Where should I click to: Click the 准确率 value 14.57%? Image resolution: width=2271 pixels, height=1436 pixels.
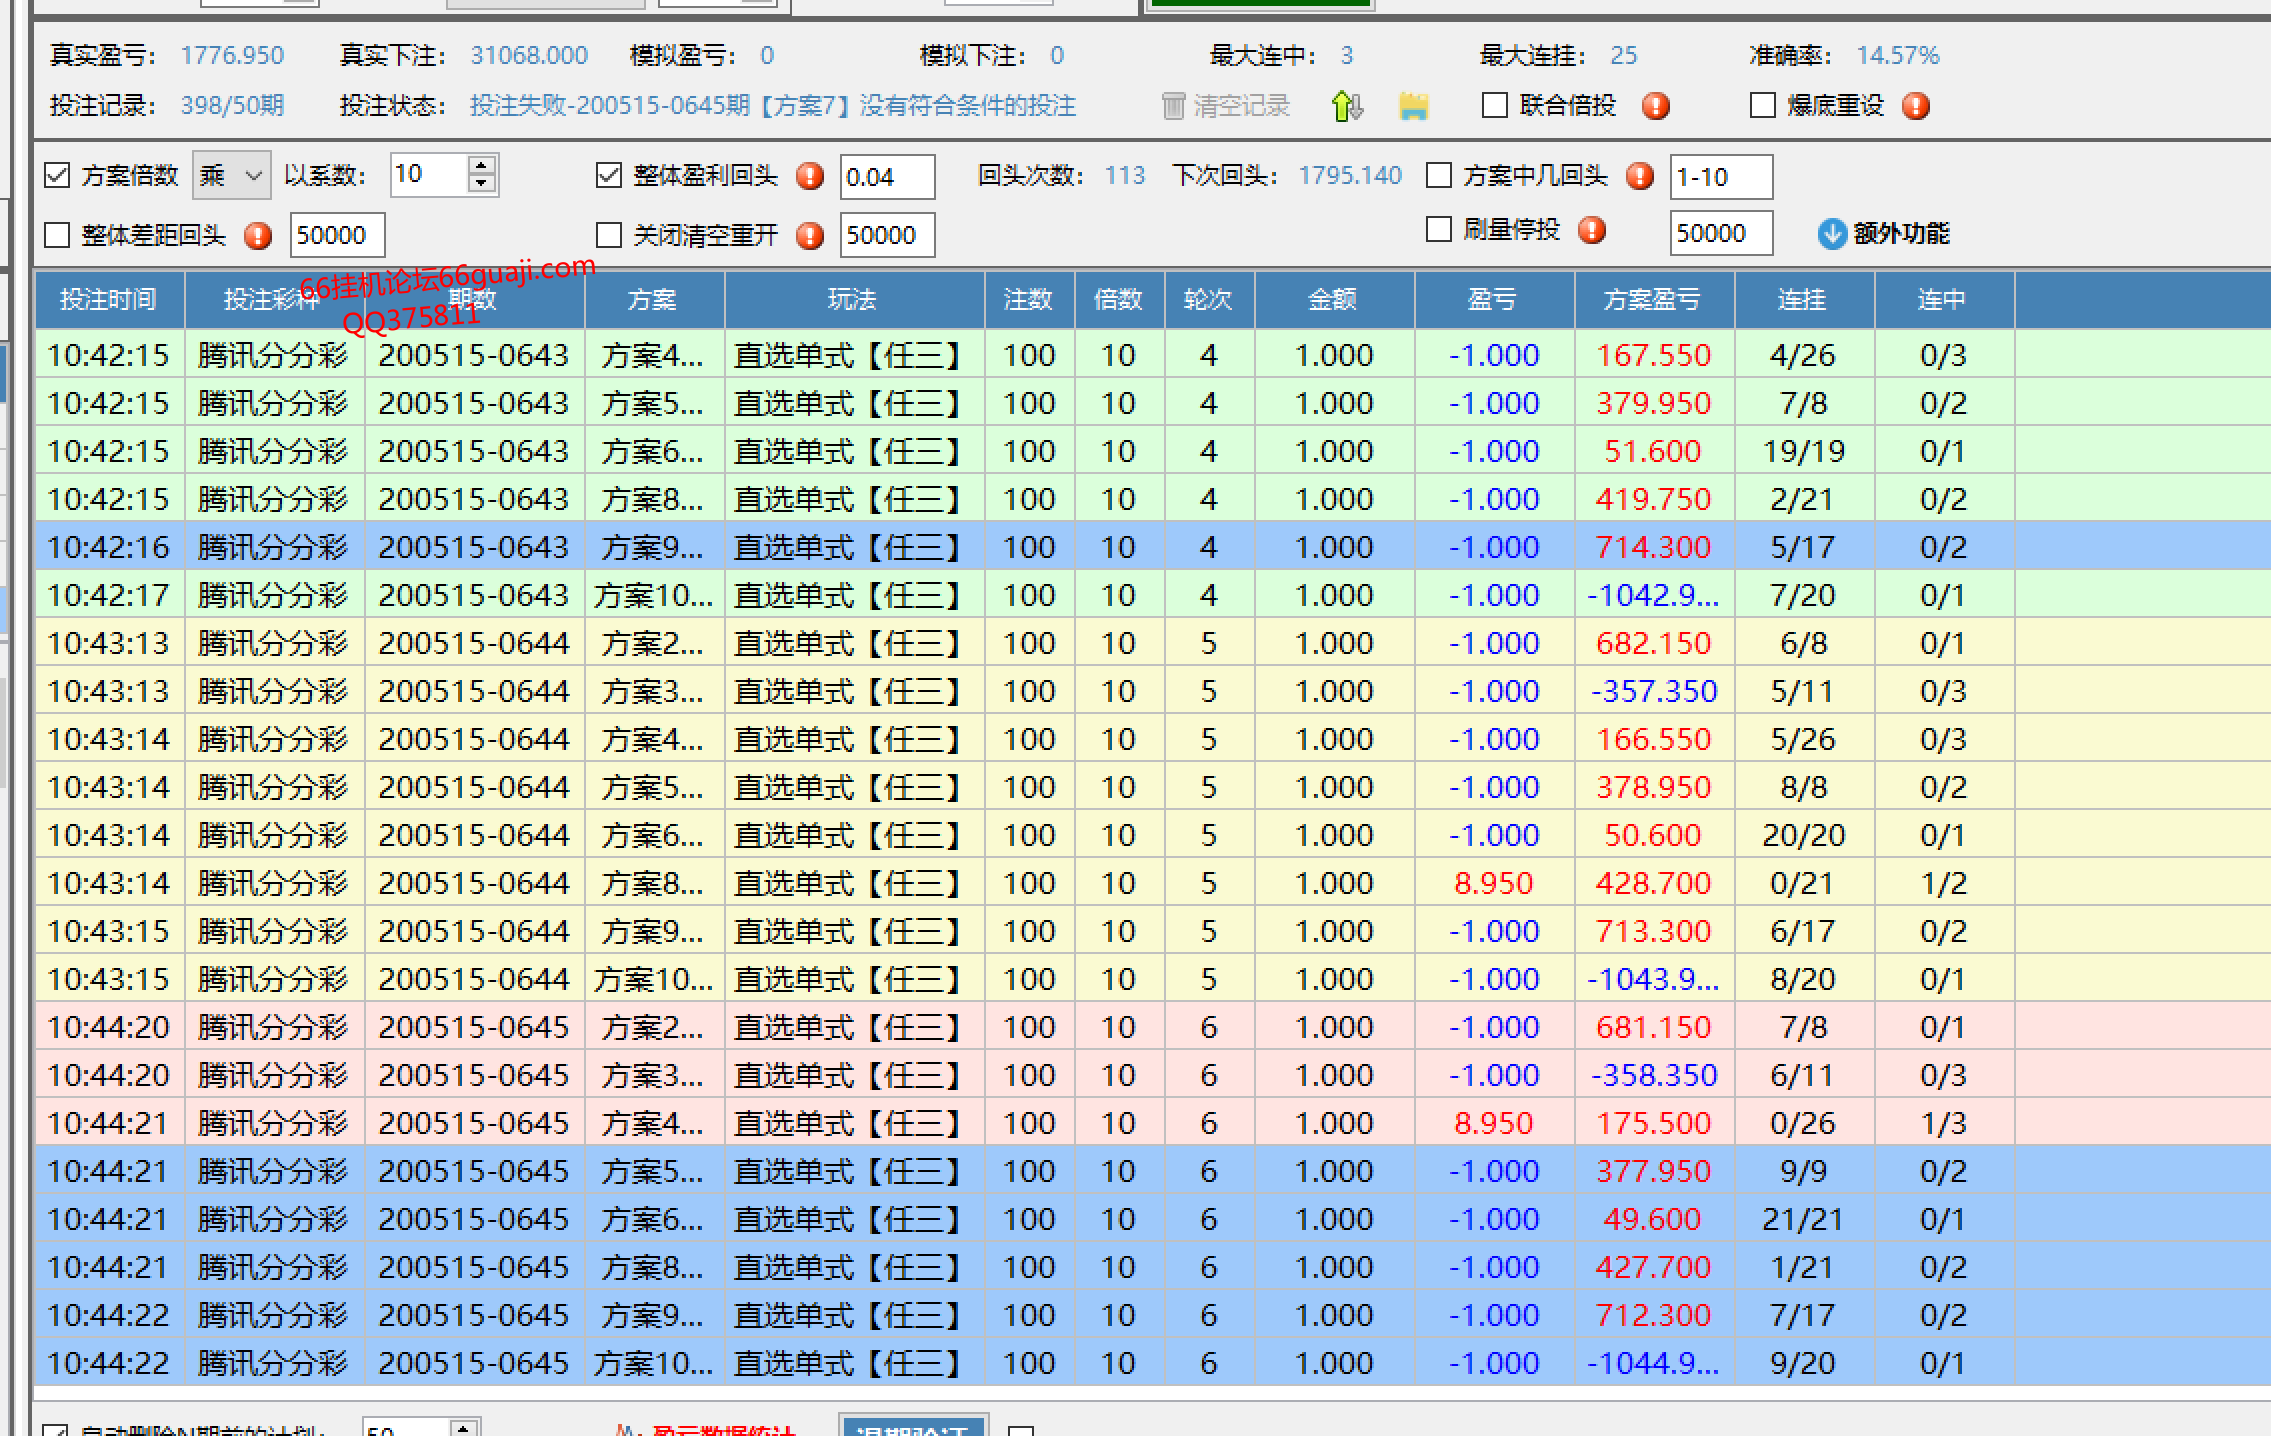click(1898, 55)
